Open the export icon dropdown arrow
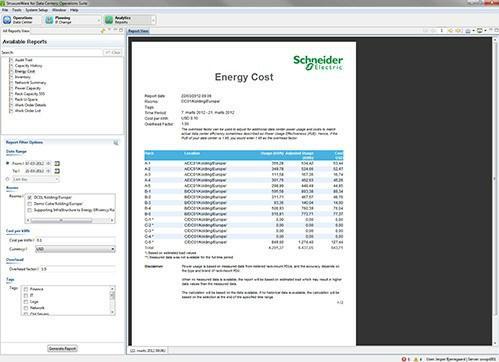Image resolution: width=499 pixels, height=362 pixels. [x=473, y=31]
